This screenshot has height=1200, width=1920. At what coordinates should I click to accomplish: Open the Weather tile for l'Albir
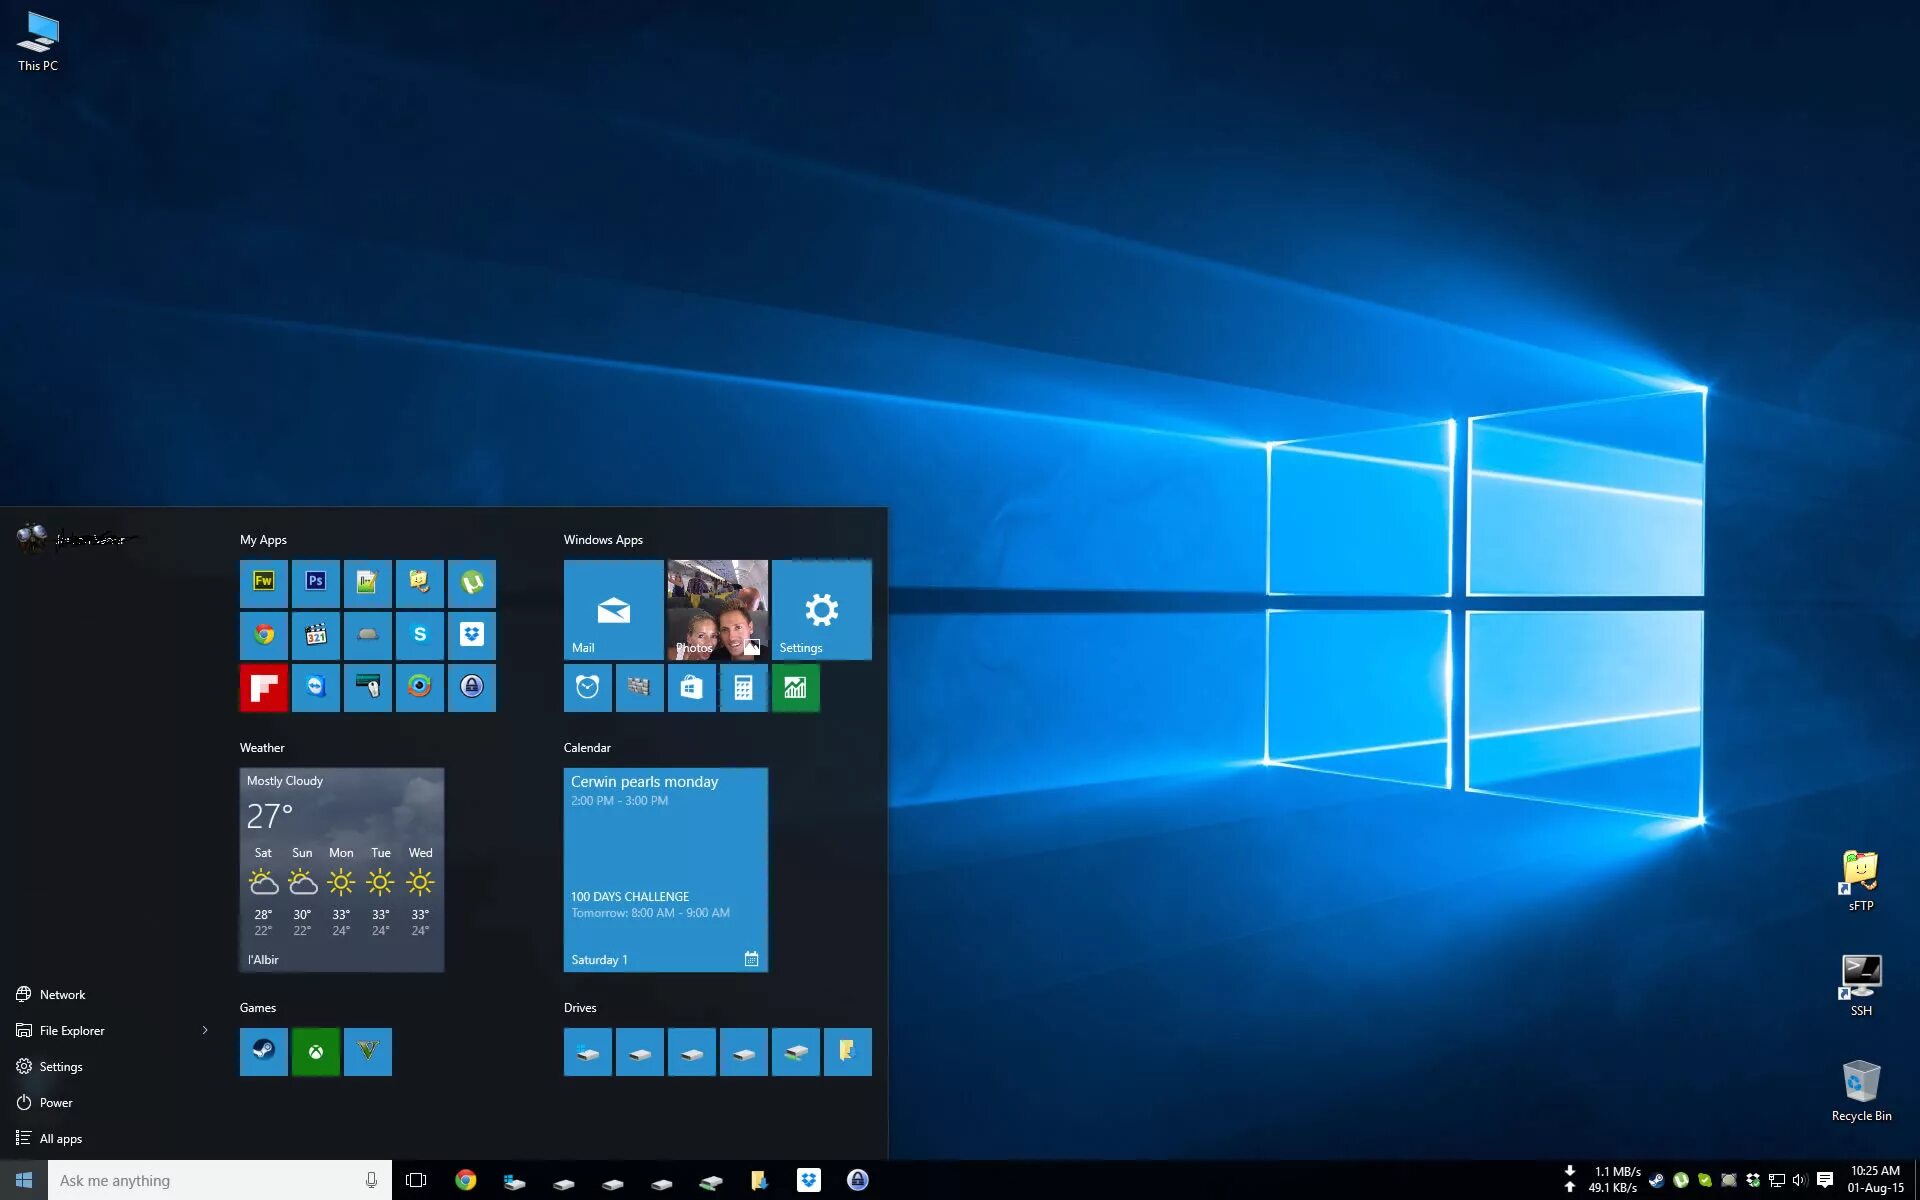pyautogui.click(x=341, y=869)
